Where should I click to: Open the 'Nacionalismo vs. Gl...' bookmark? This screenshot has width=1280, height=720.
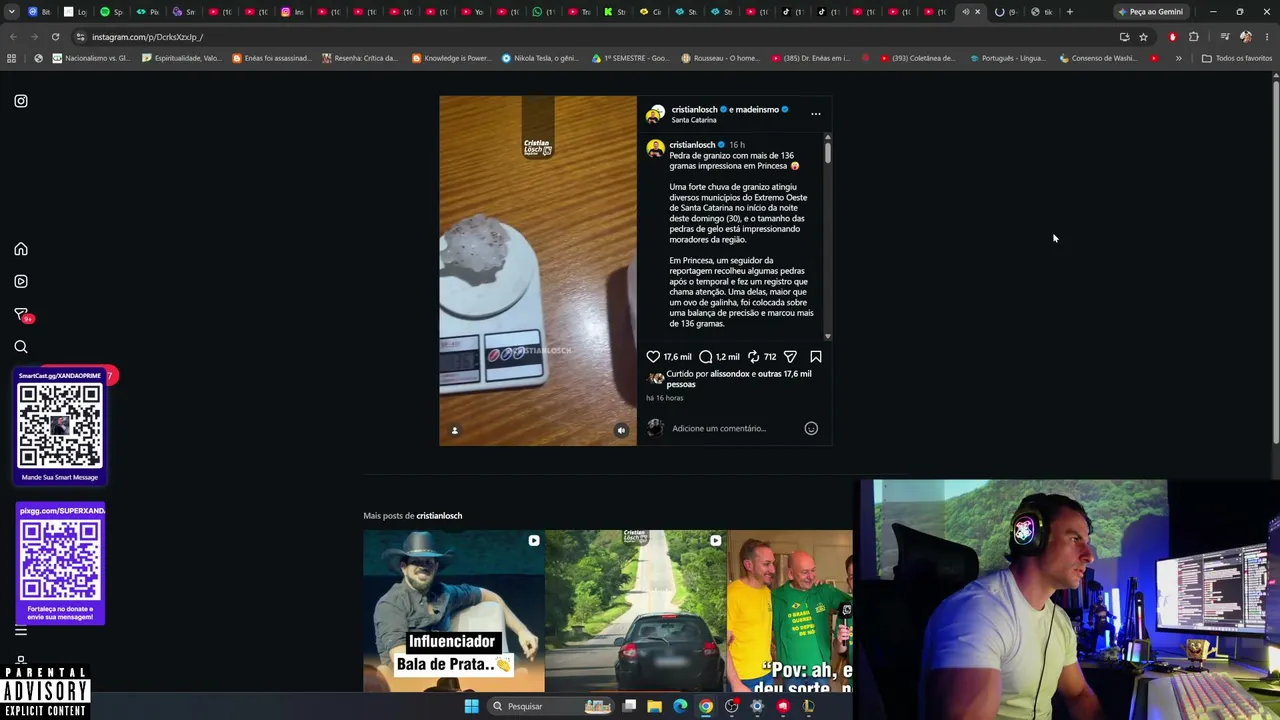click(91, 58)
